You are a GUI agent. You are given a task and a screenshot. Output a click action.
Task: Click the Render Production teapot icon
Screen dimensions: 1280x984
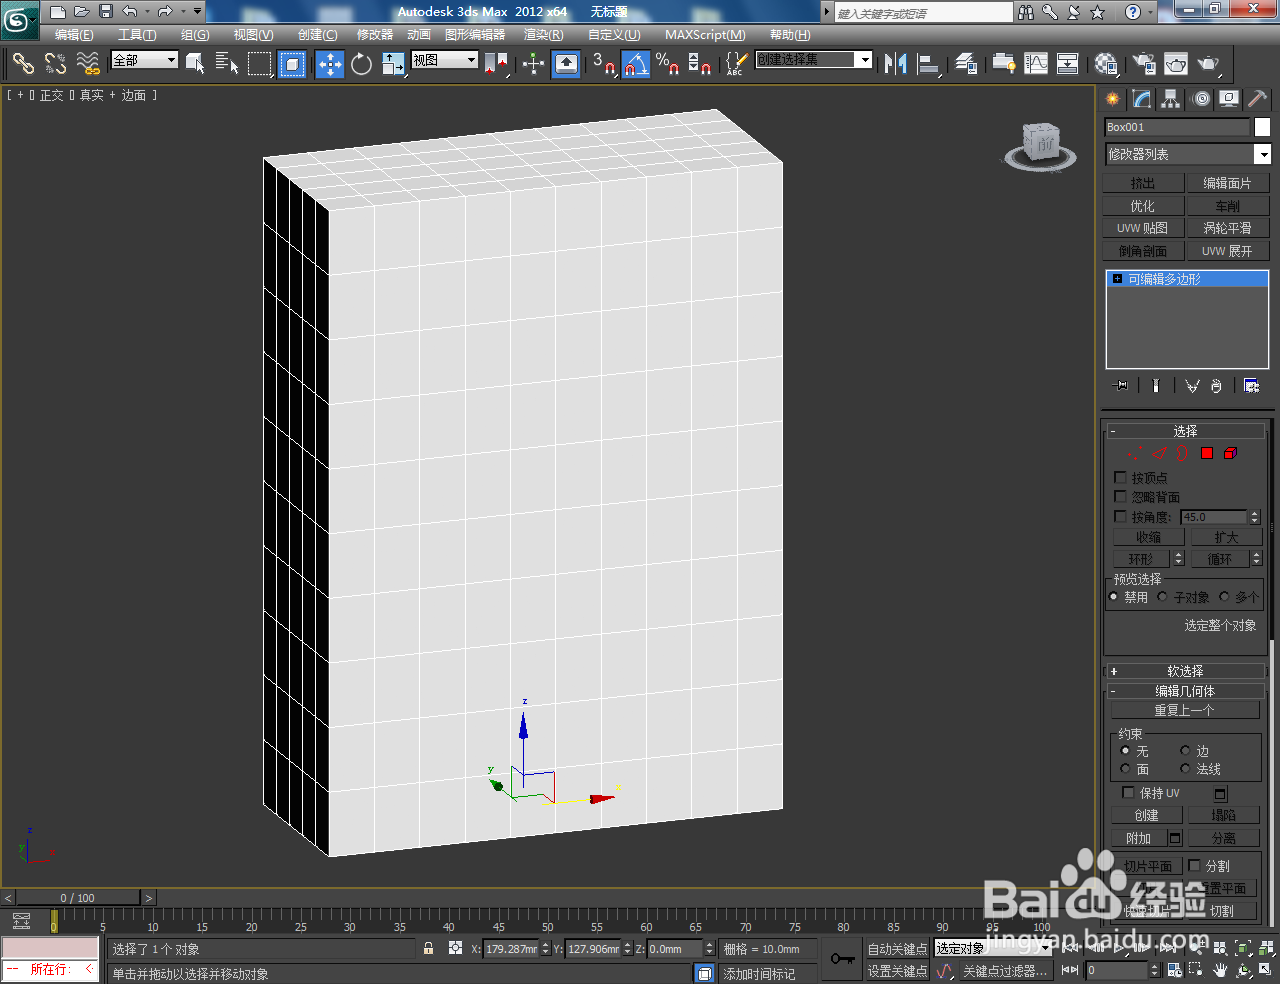point(1210,64)
